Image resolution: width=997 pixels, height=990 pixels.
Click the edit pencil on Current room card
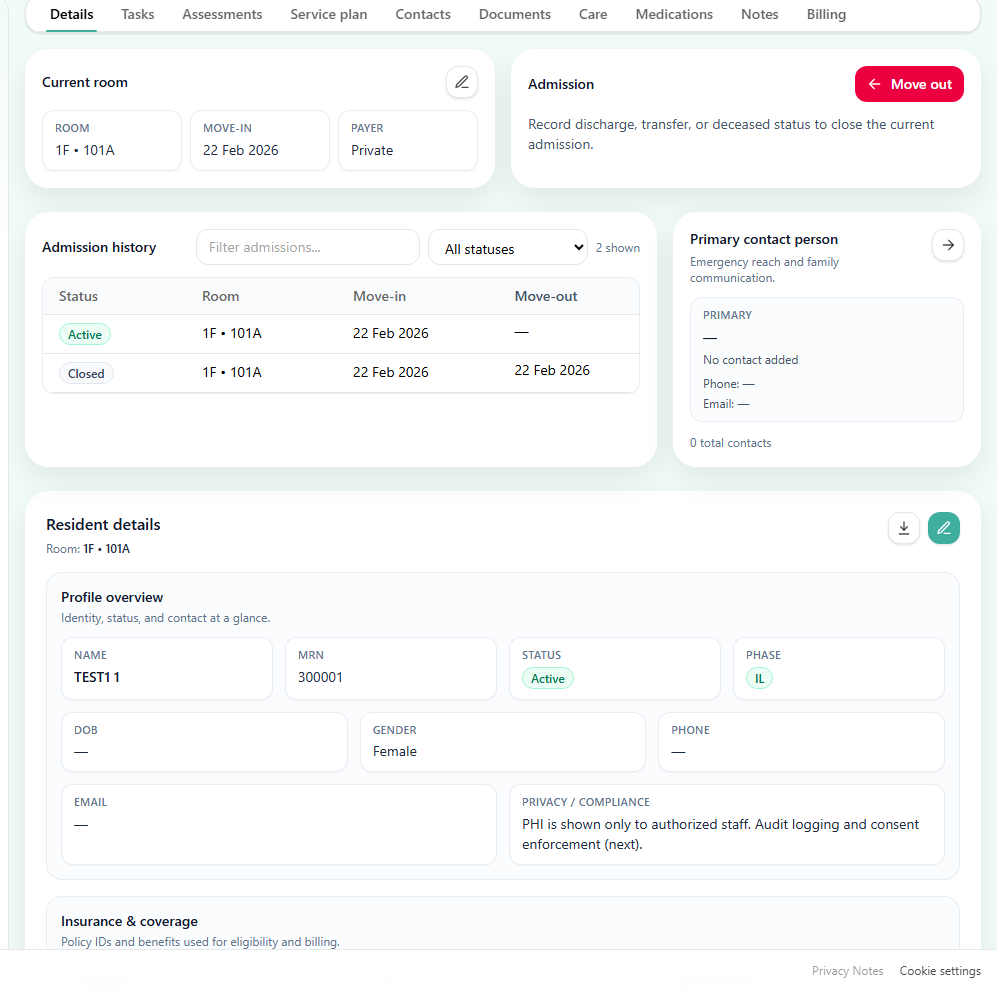tap(461, 83)
